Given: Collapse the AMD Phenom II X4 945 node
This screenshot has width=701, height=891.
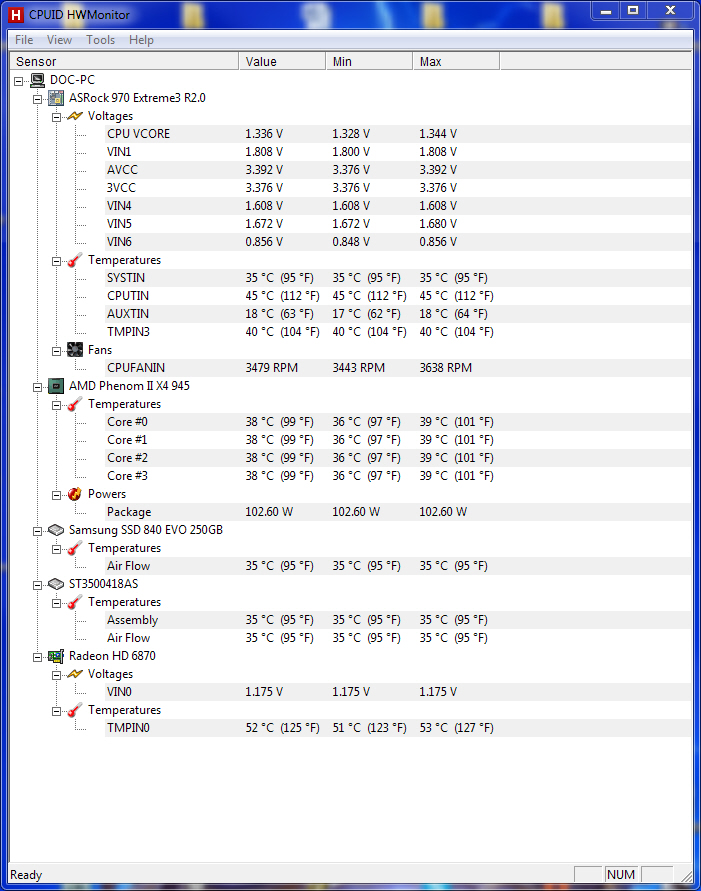Looking at the screenshot, I should click(x=37, y=388).
